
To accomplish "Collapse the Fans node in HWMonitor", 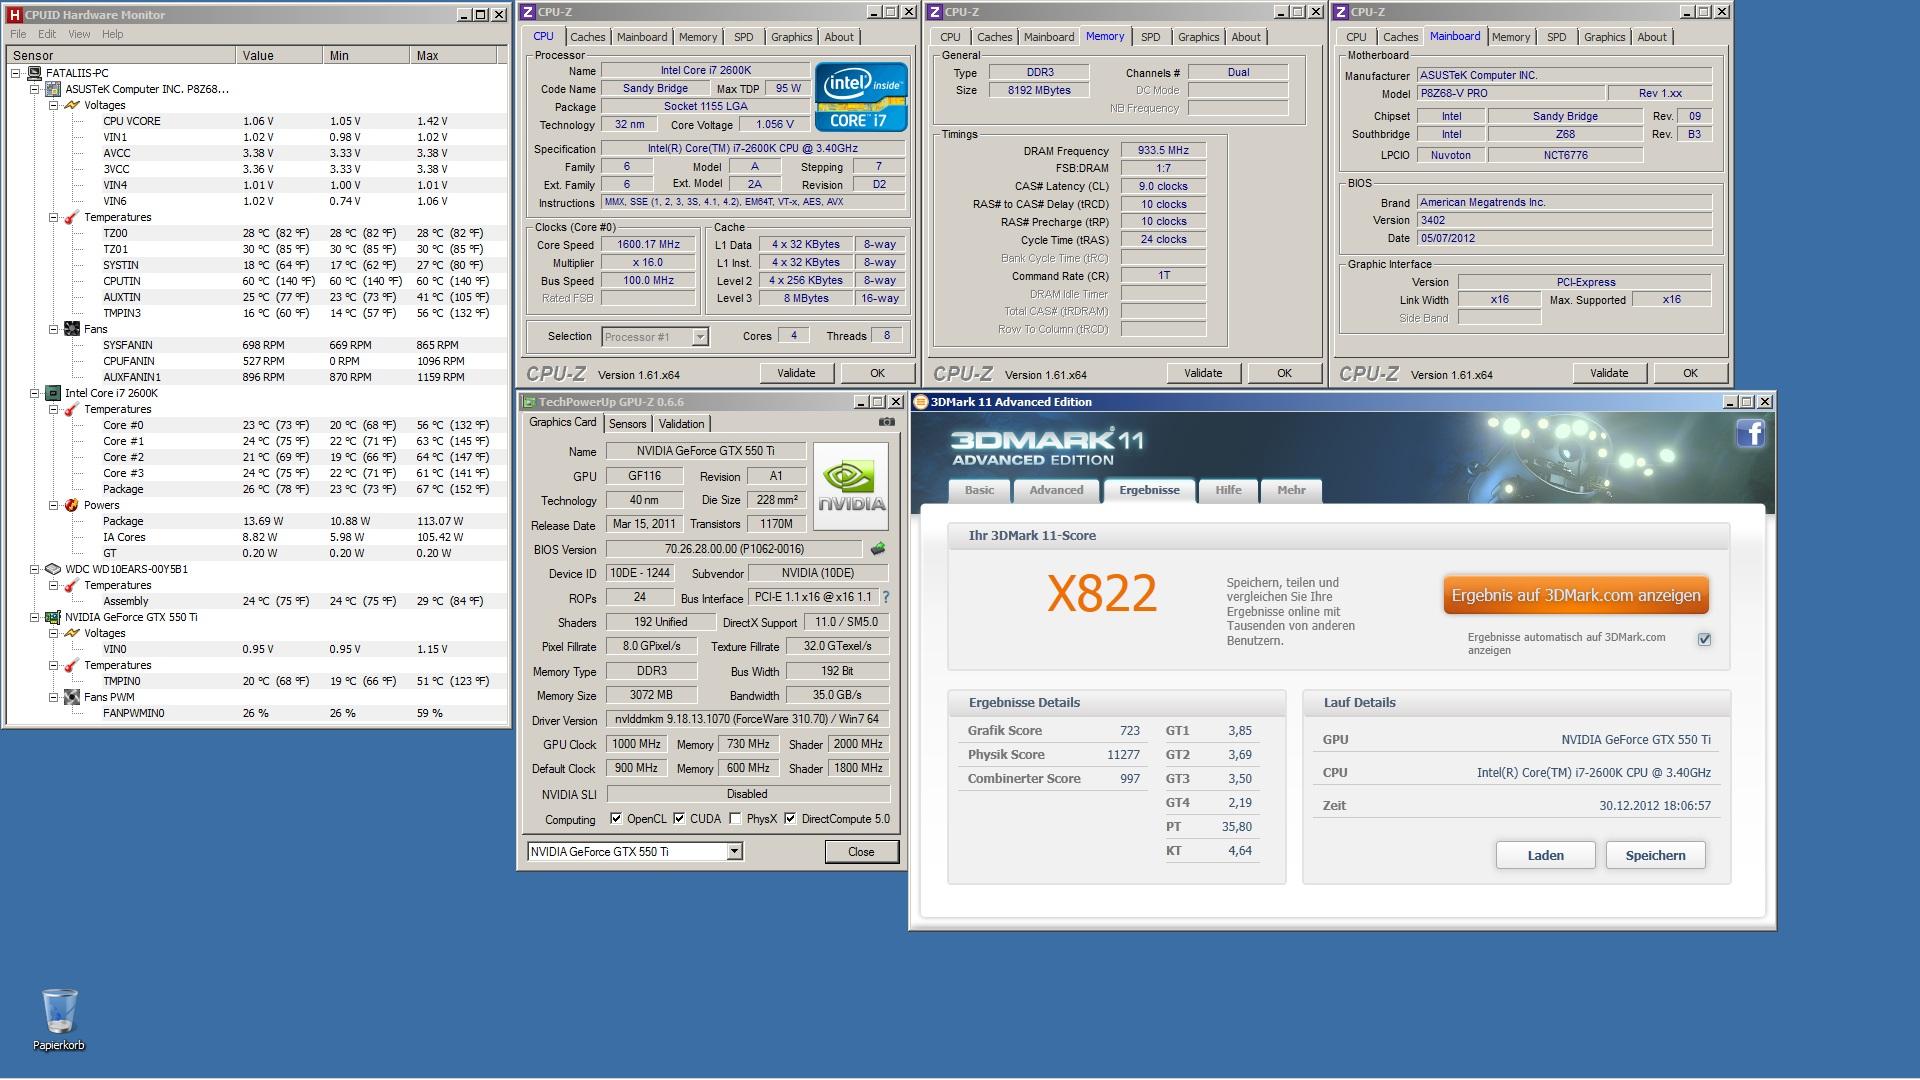I will point(54,329).
